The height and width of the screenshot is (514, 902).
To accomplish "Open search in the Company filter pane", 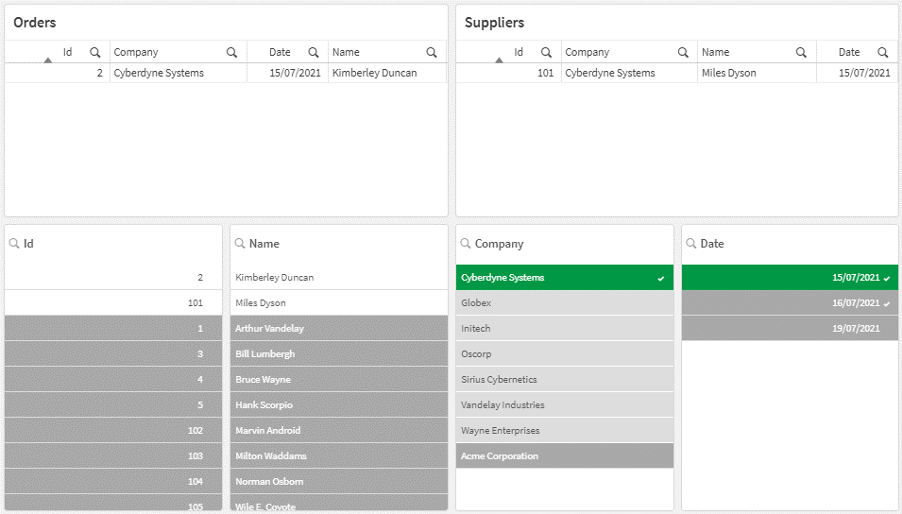I will (465, 244).
